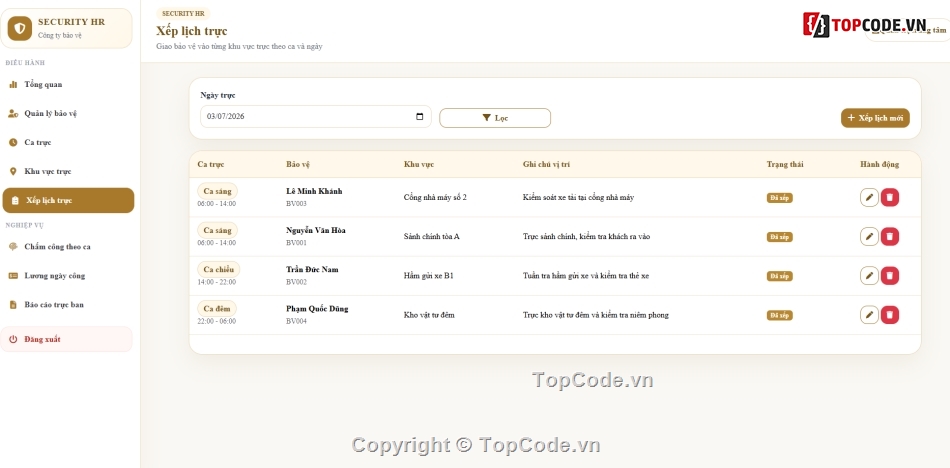Click the Hầm gửi xe B1 cell
The image size is (950, 468).
pos(428,276)
